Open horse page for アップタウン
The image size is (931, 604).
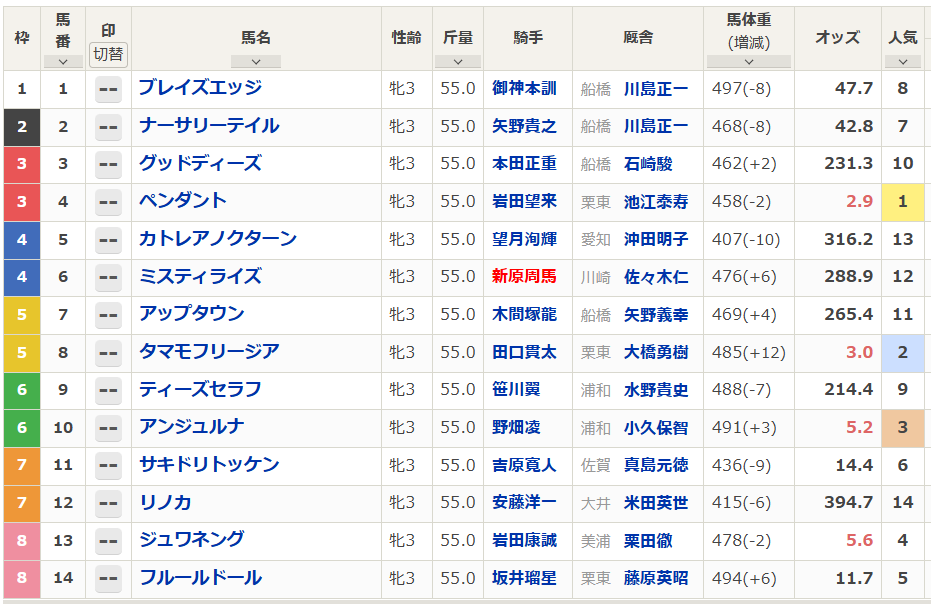(x=191, y=314)
